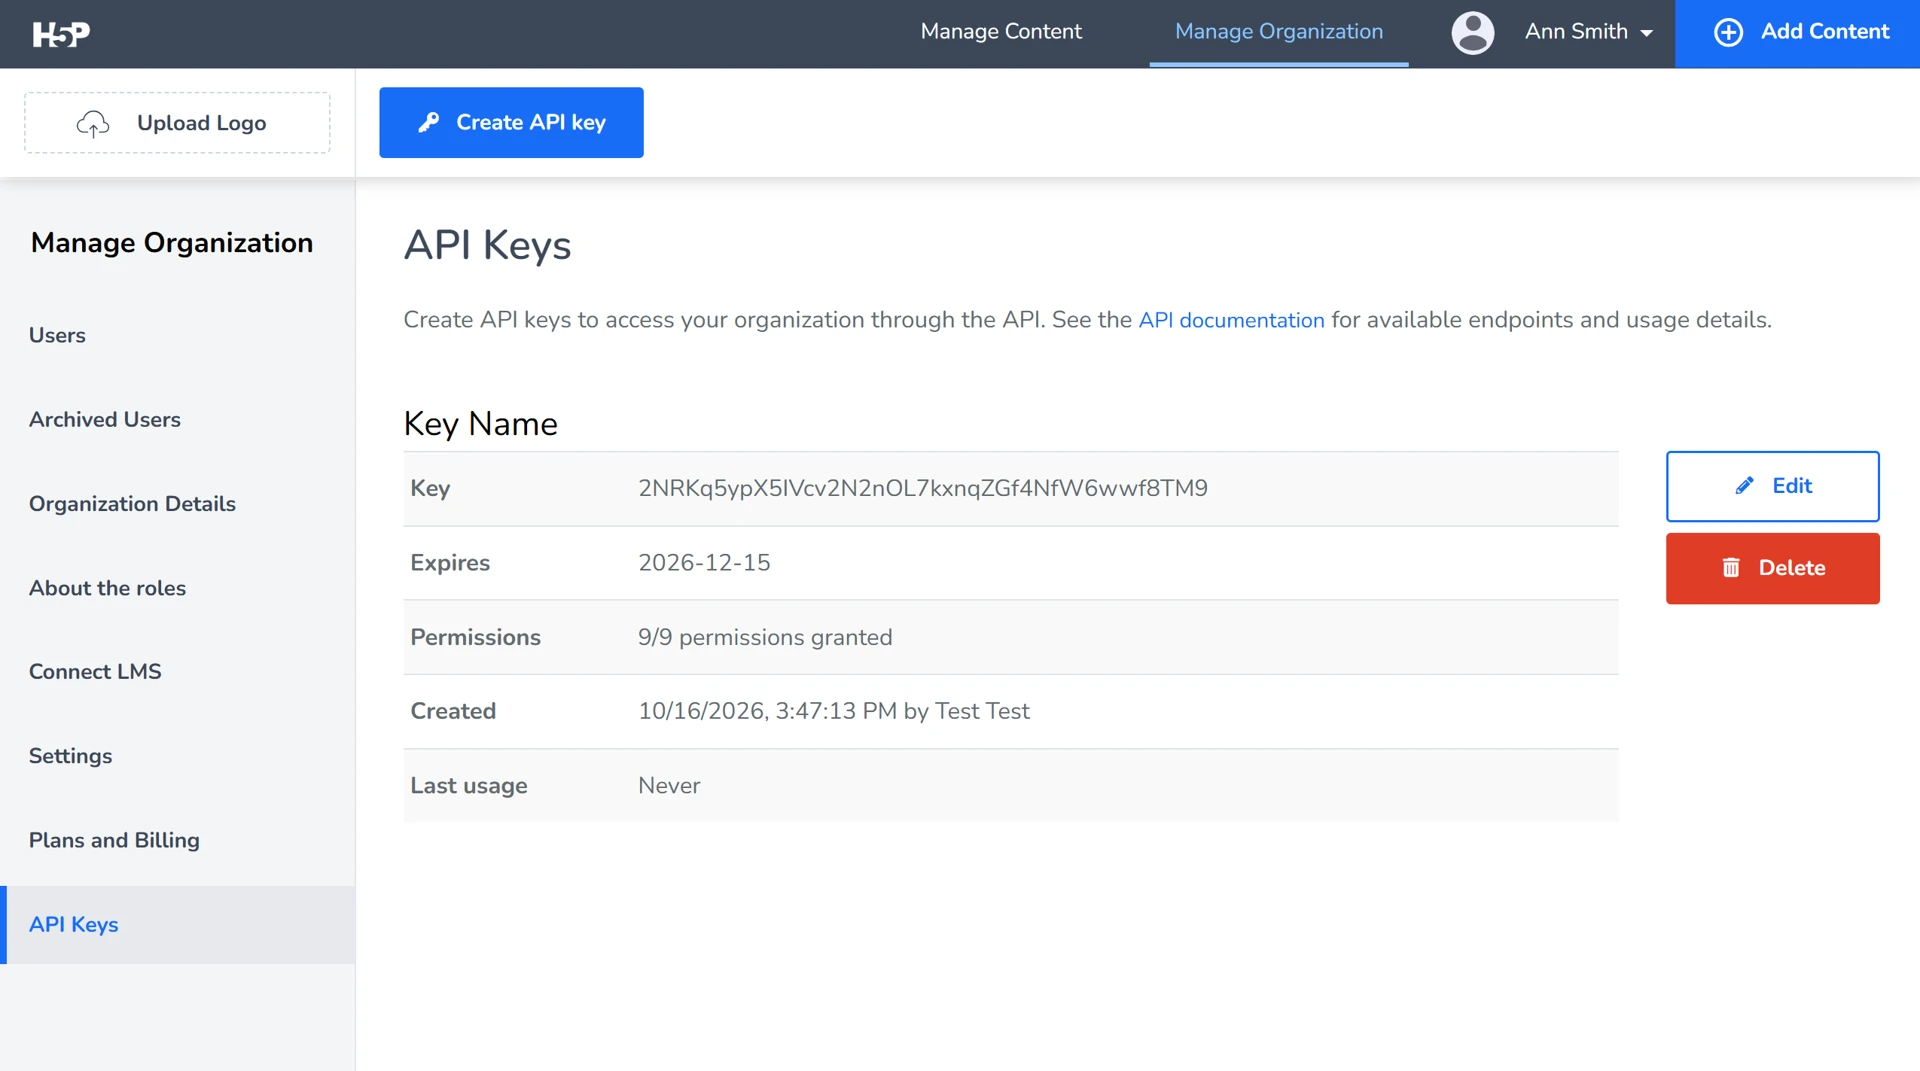Click the expiry date 2026-12-15
Viewport: 1920px width, 1071px height.
click(704, 563)
